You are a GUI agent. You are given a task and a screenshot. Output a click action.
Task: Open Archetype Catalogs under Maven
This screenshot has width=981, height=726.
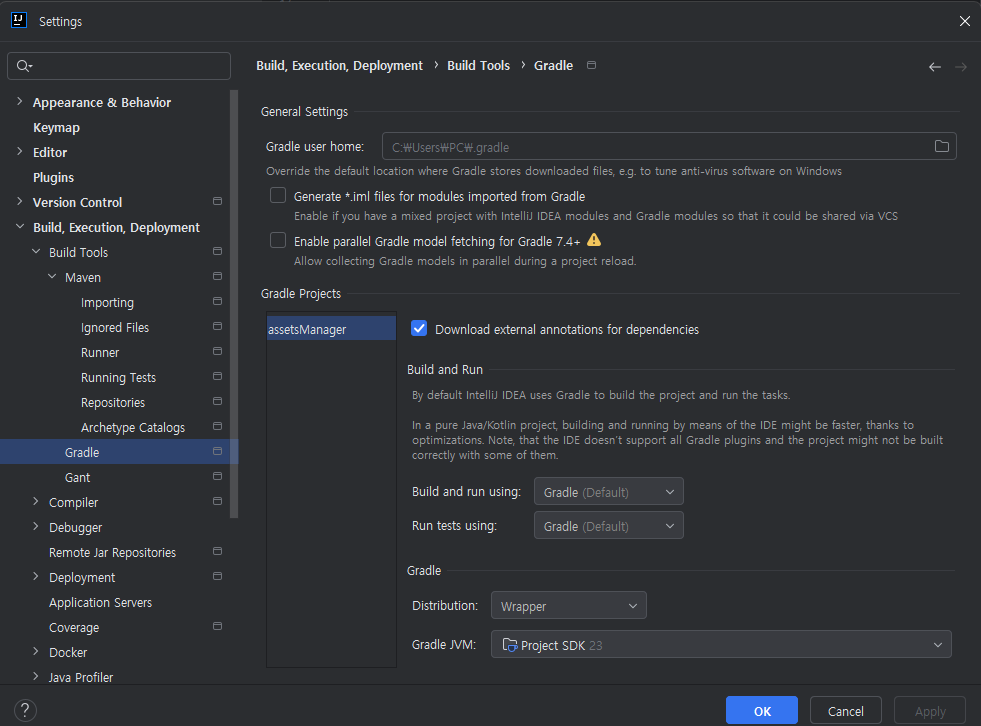coord(133,427)
